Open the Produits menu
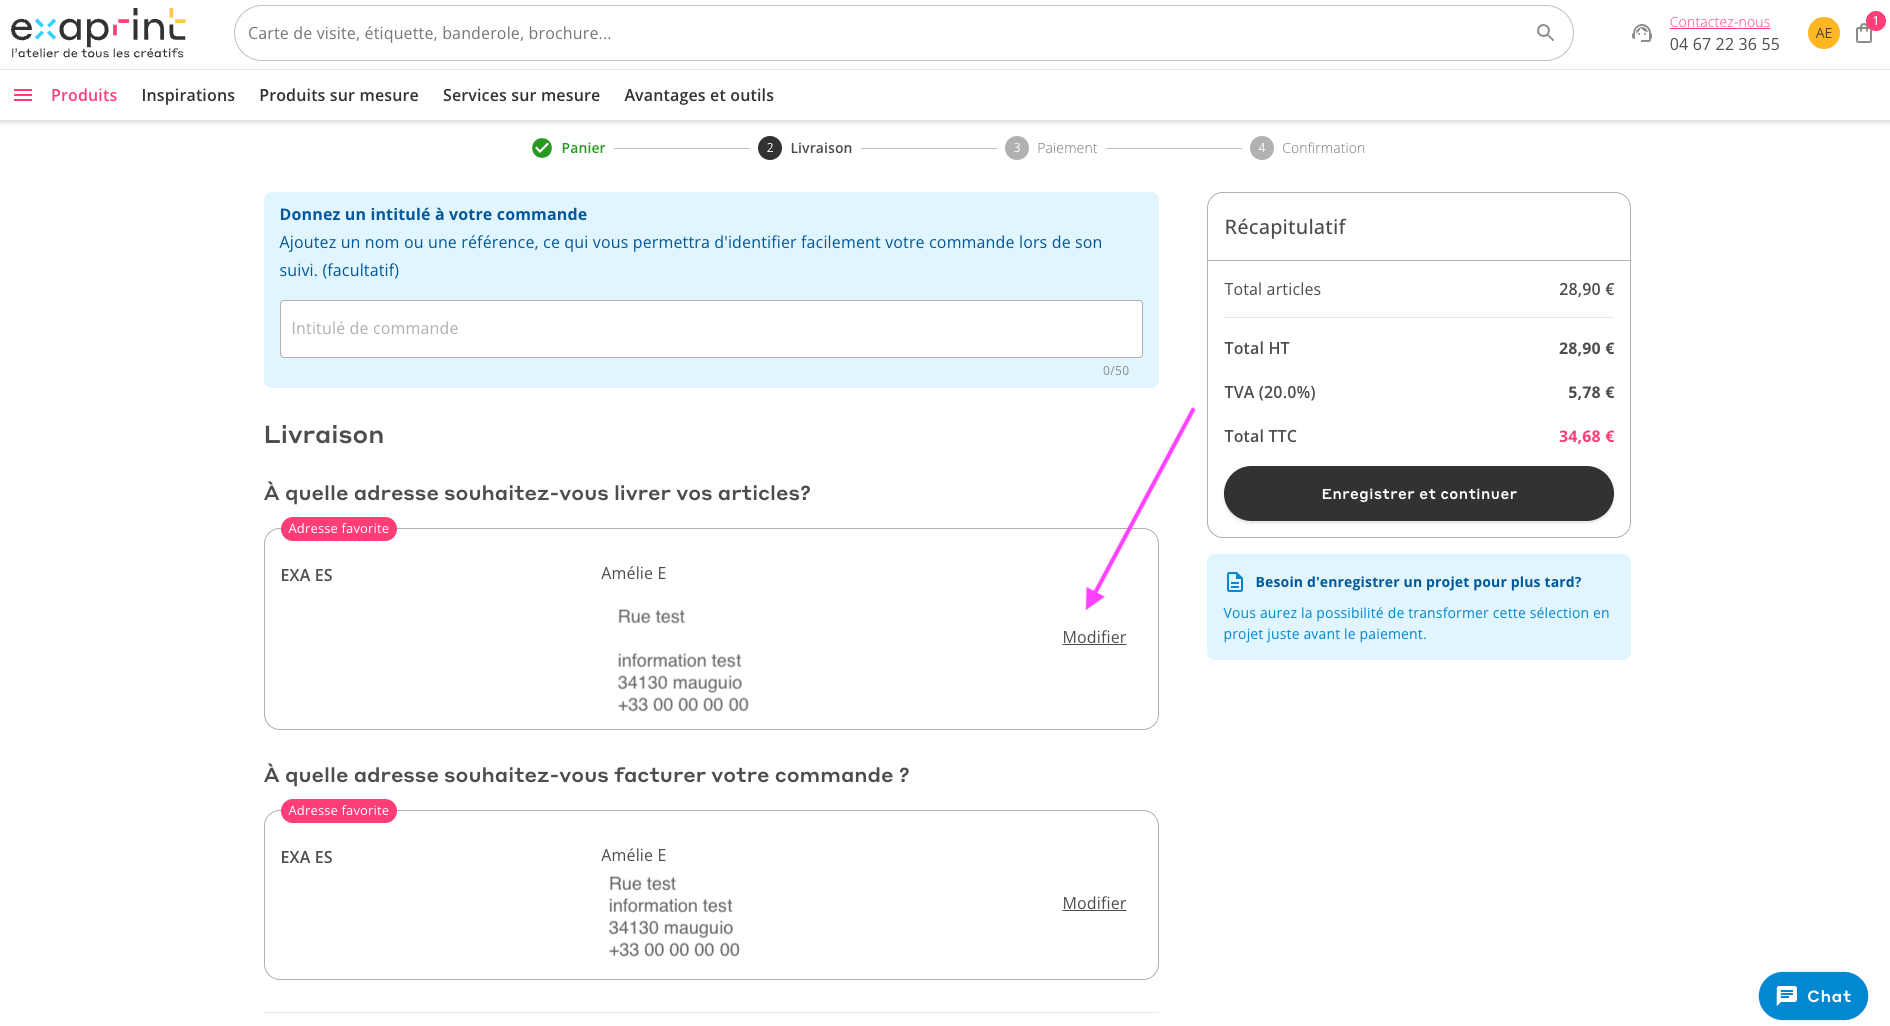 point(84,95)
